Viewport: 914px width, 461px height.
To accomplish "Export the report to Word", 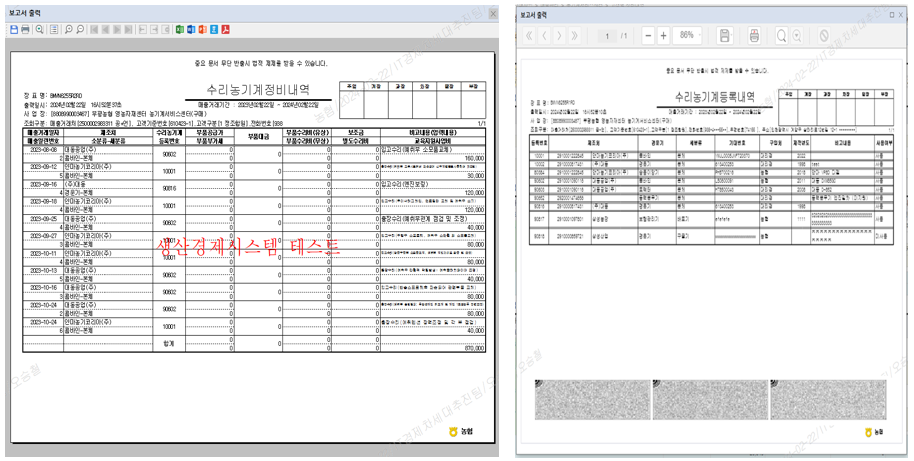I will coord(191,29).
